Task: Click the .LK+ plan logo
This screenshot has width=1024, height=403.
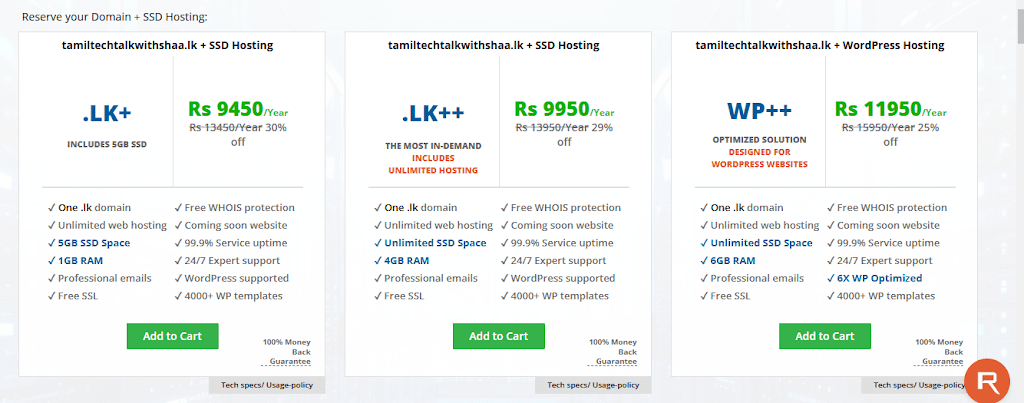Action: 107,114
